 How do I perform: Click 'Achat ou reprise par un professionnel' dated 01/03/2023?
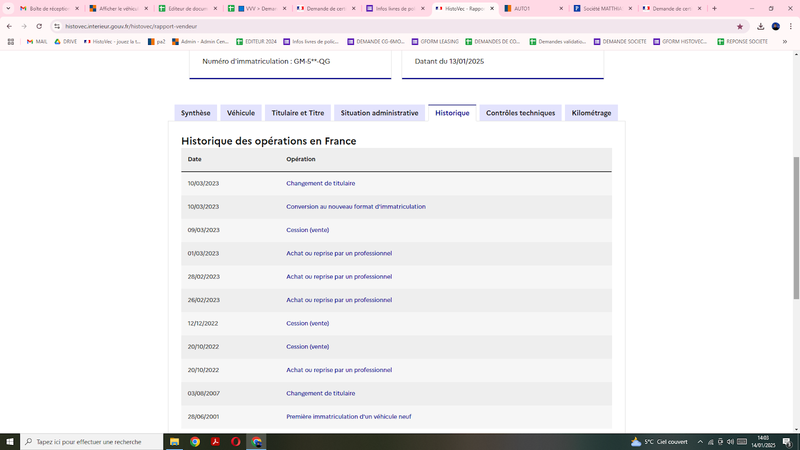[339, 253]
